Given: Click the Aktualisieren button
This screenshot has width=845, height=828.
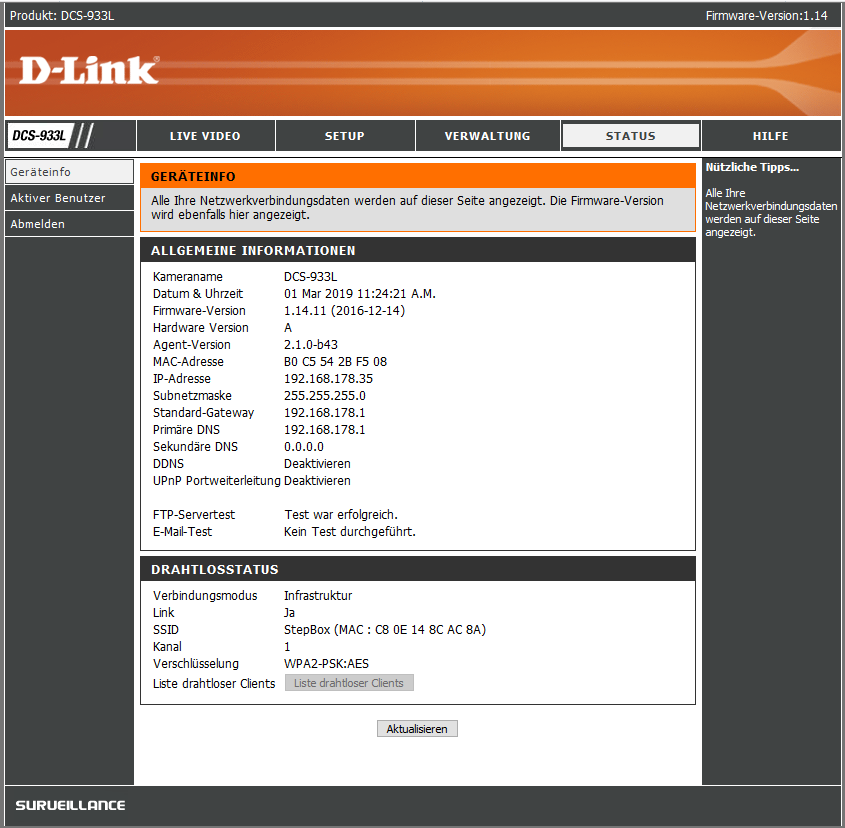Looking at the screenshot, I should 417,729.
